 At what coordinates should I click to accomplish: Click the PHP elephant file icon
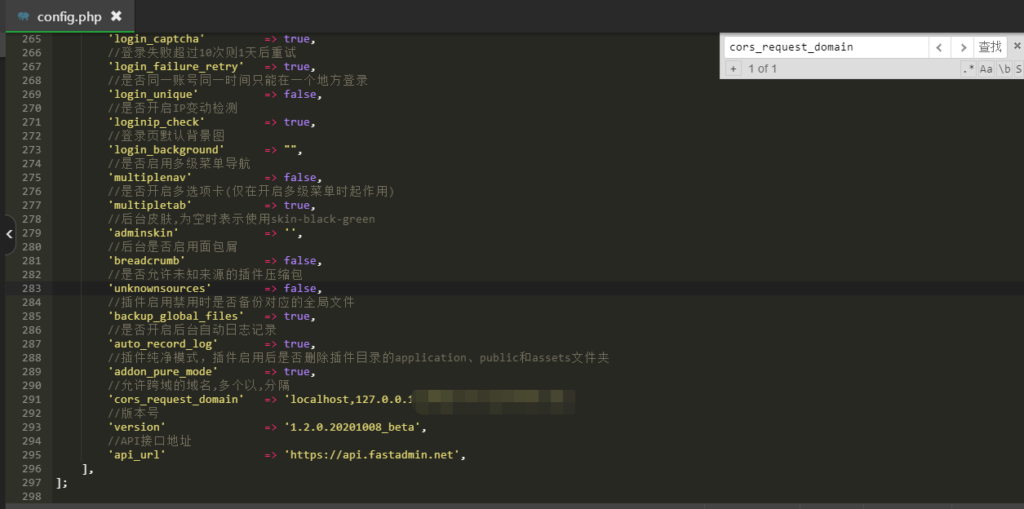(22, 16)
